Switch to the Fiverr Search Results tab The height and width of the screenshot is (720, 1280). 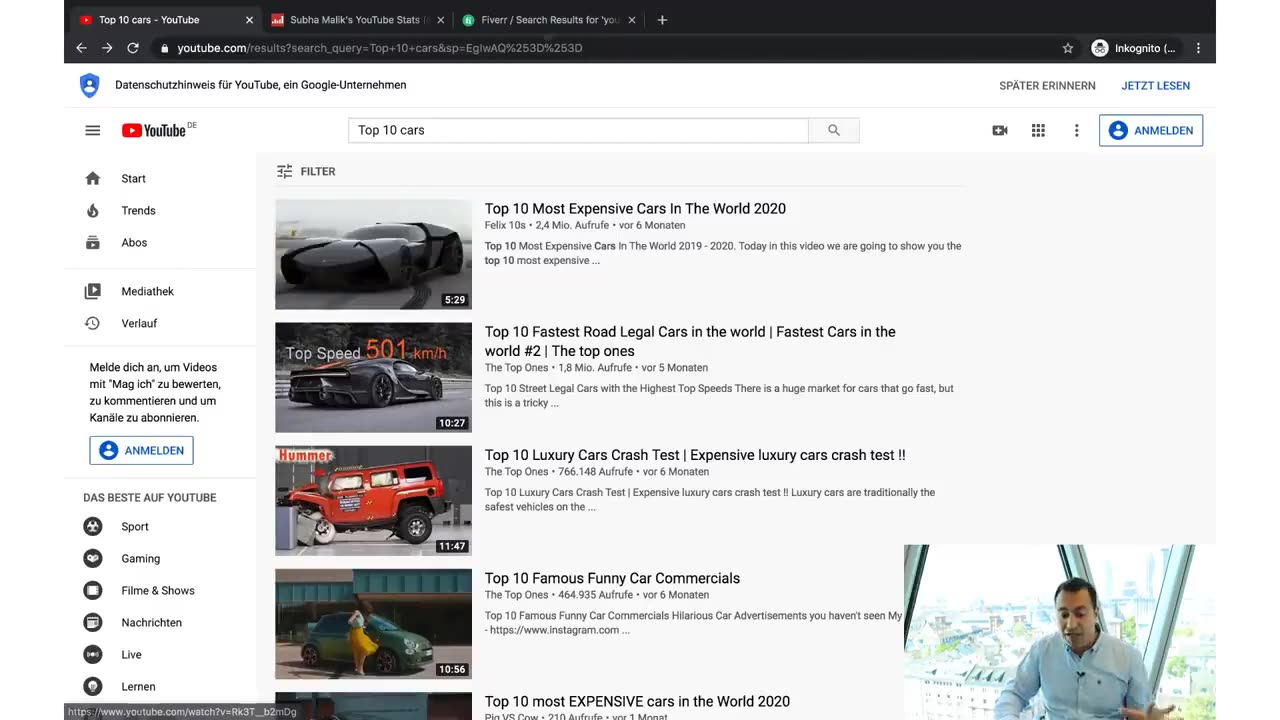tap(548, 19)
